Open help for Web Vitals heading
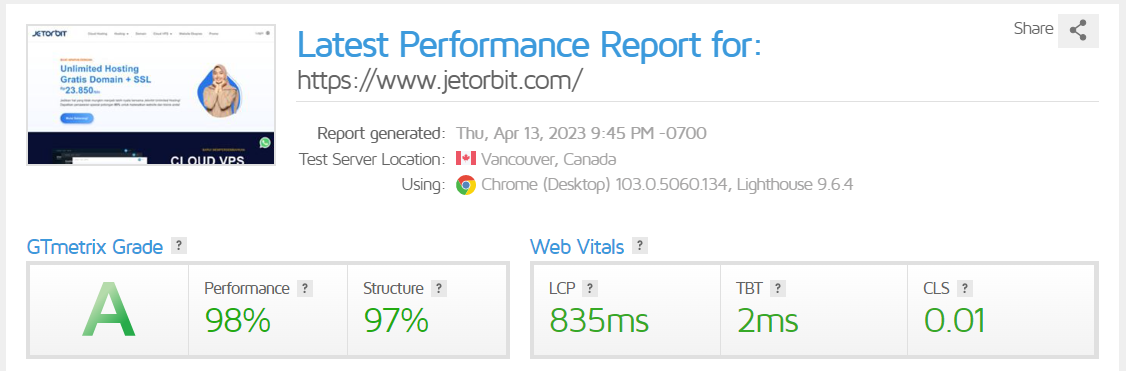 639,245
